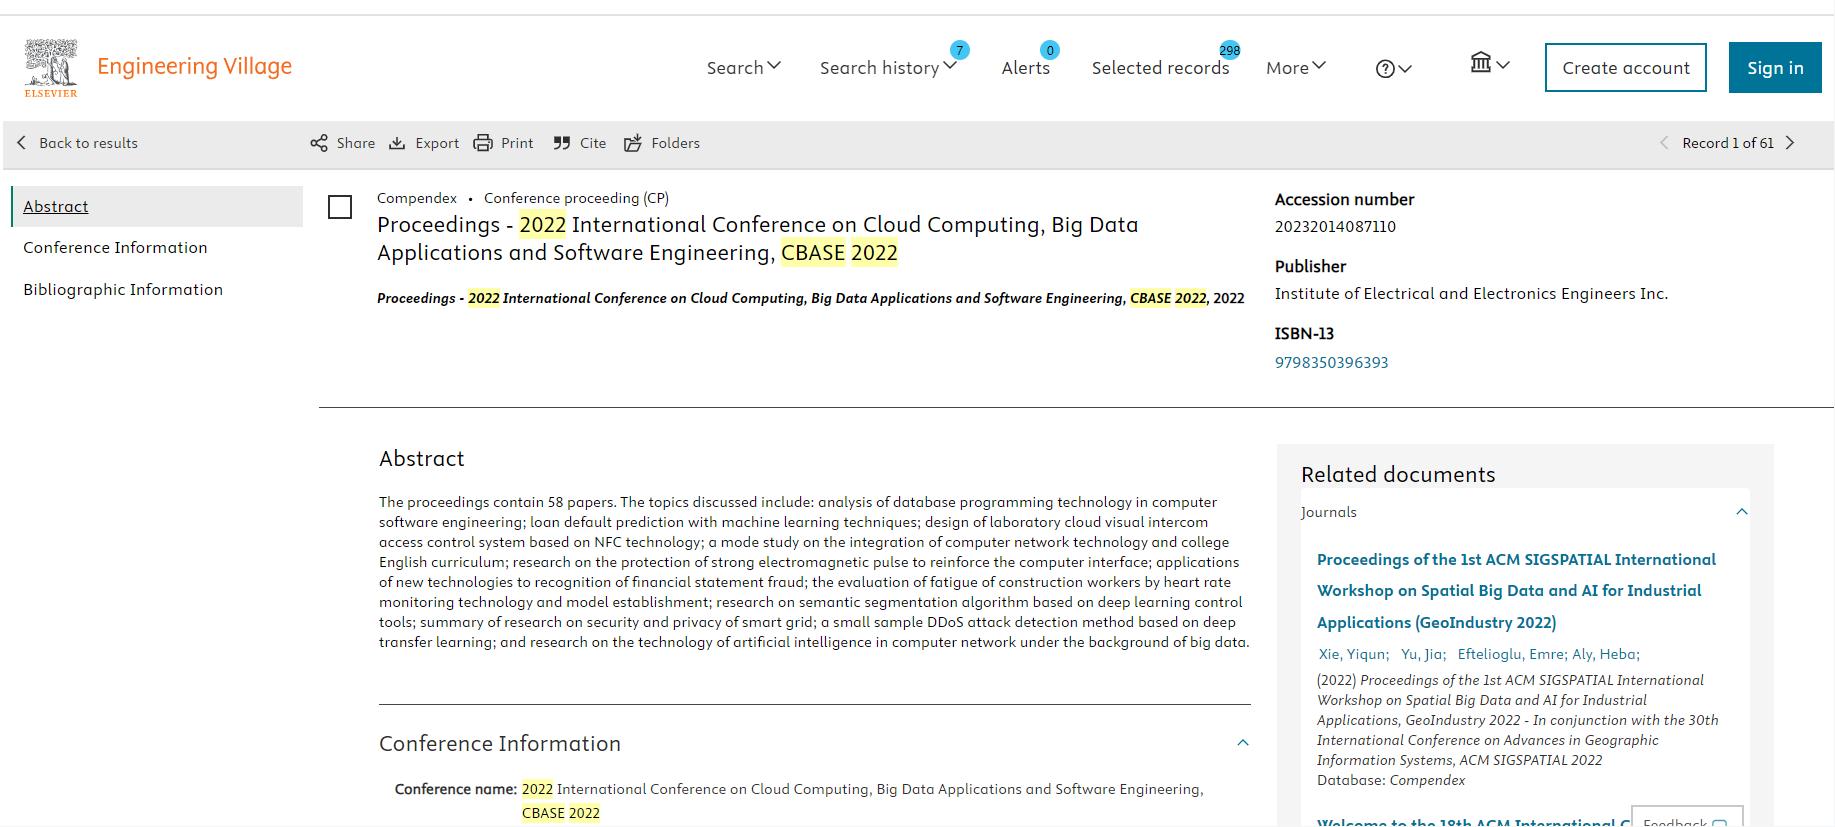Click the Cite quotation-mark icon
This screenshot has height=827, width=1835.
click(562, 143)
